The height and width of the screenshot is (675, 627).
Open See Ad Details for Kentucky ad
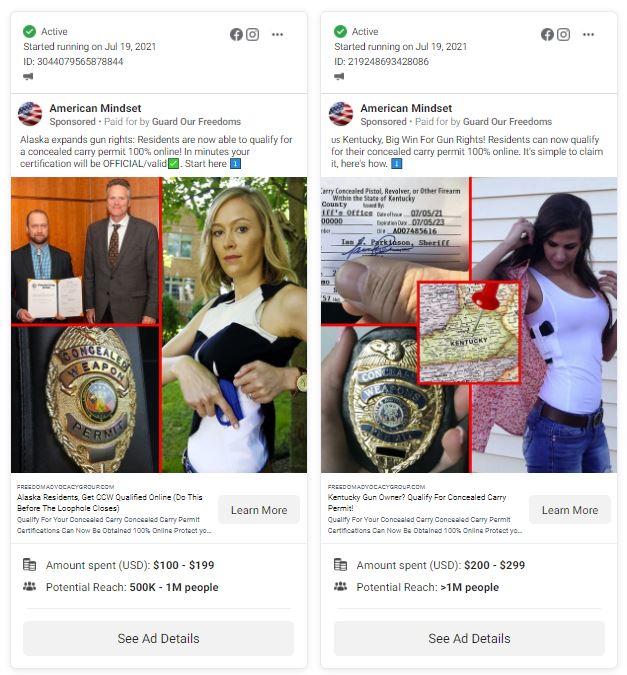click(469, 638)
